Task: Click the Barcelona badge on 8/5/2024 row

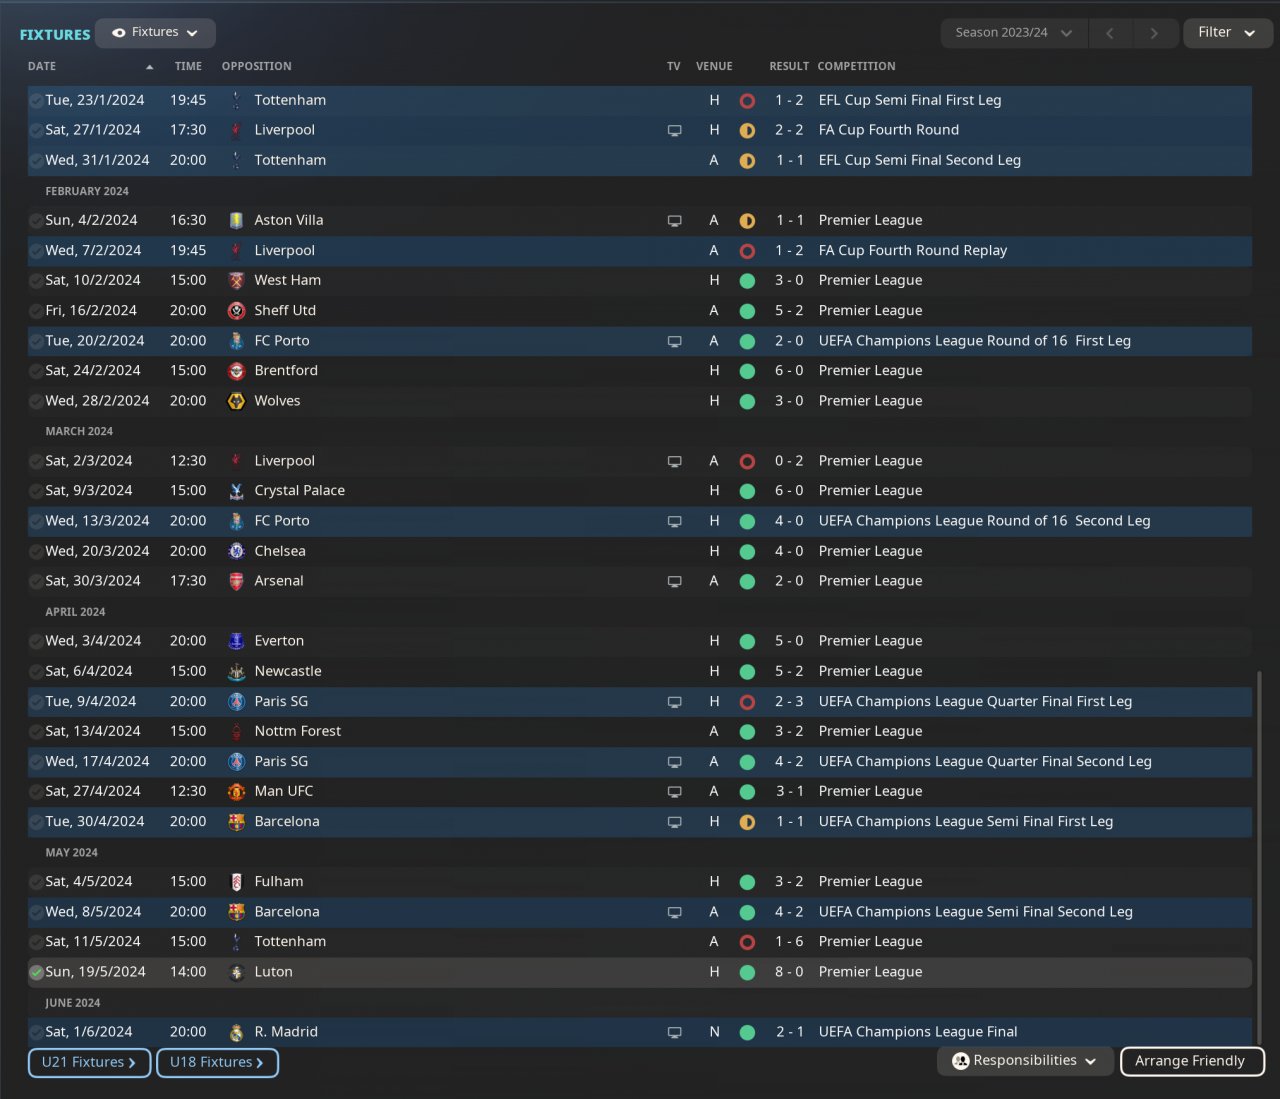Action: pos(236,912)
